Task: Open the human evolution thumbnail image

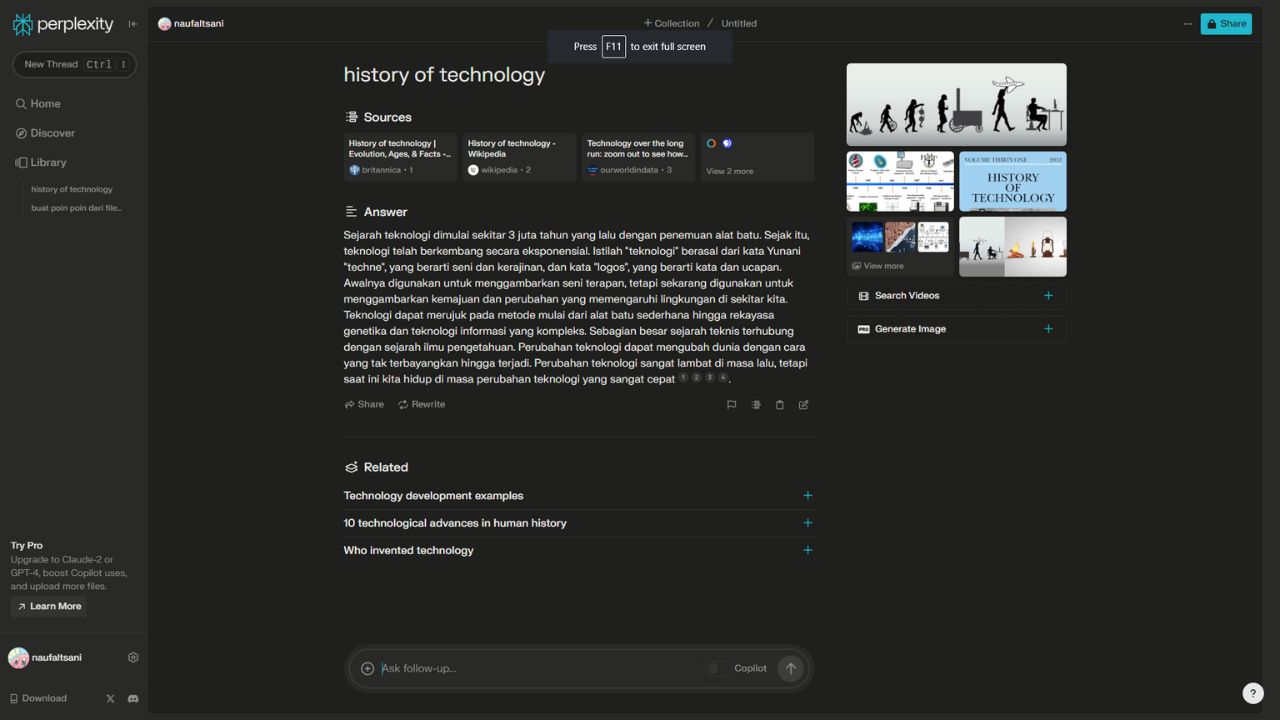Action: click(x=956, y=105)
